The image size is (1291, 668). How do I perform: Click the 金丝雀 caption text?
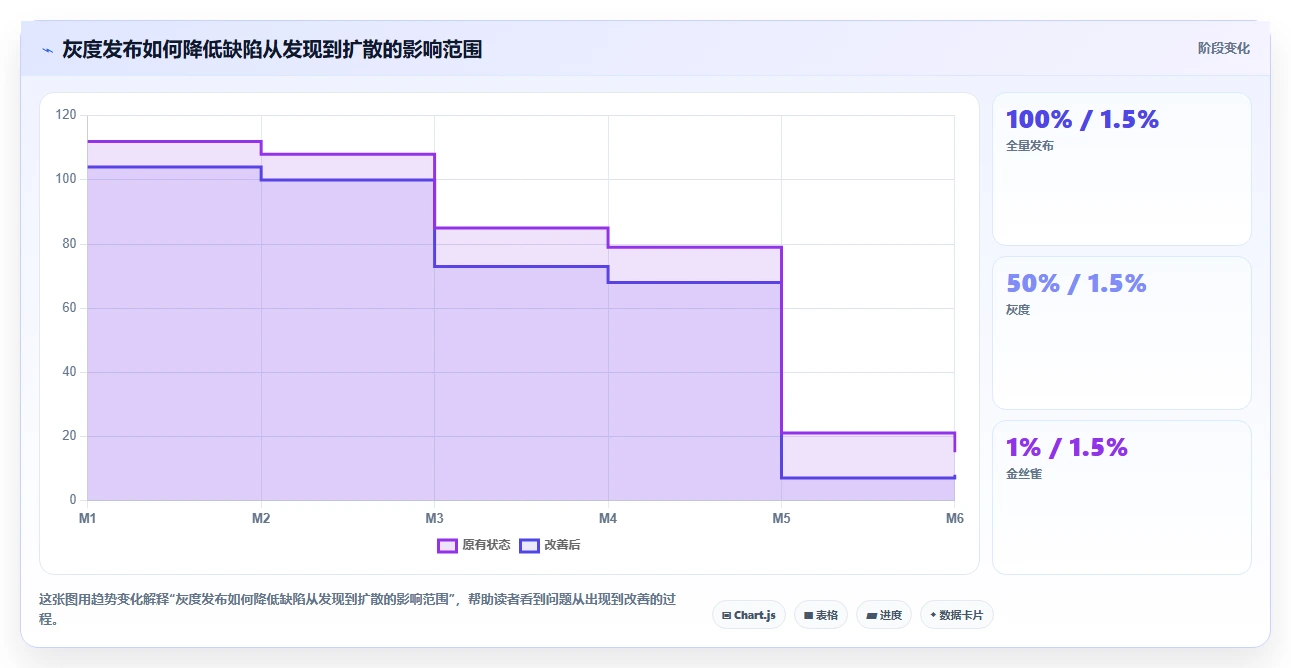click(1024, 473)
